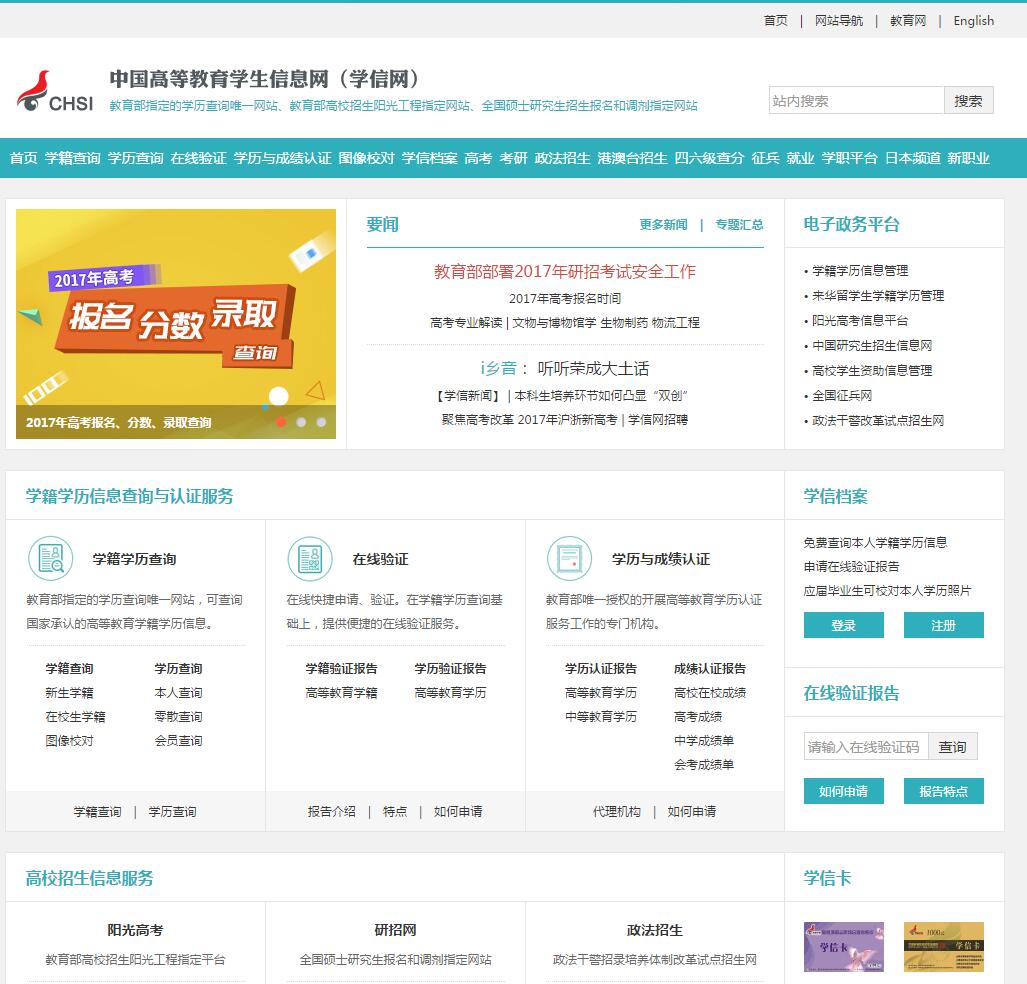Open 学籍学历信息管理 platform link
Image resolution: width=1027 pixels, height=984 pixels.
pyautogui.click(x=860, y=271)
